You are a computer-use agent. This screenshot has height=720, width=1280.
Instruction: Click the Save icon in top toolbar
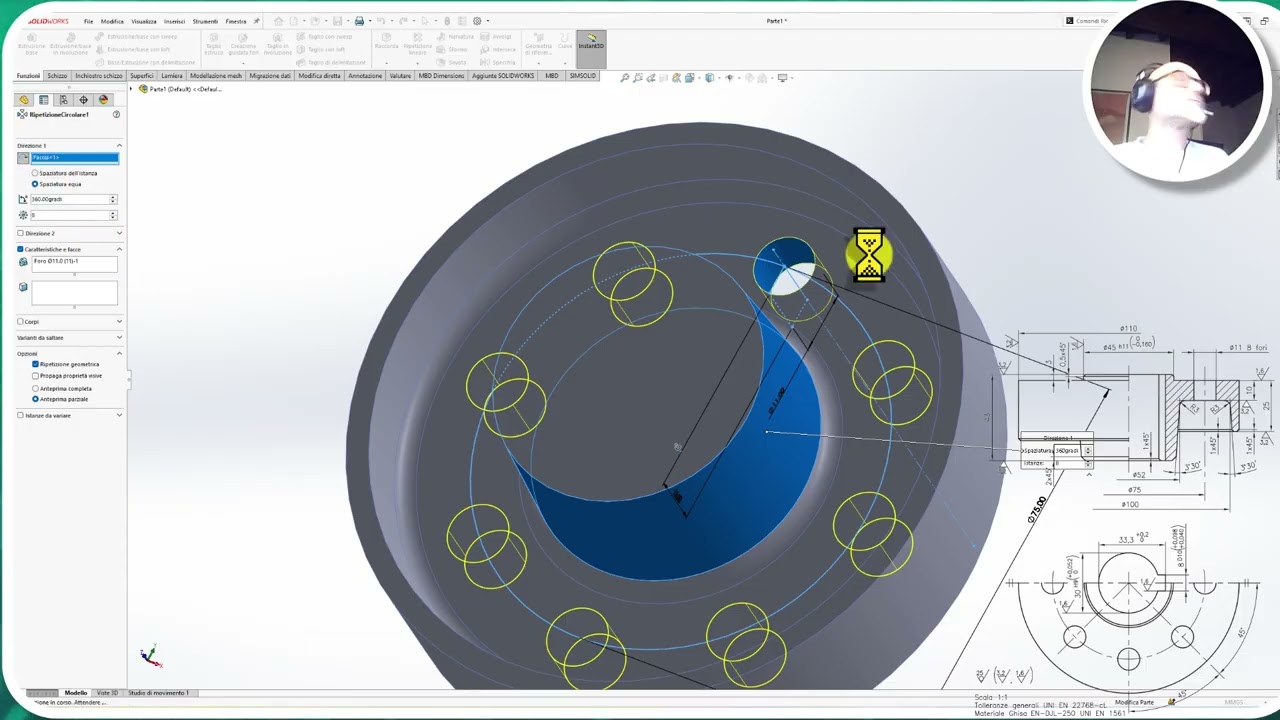click(x=339, y=21)
